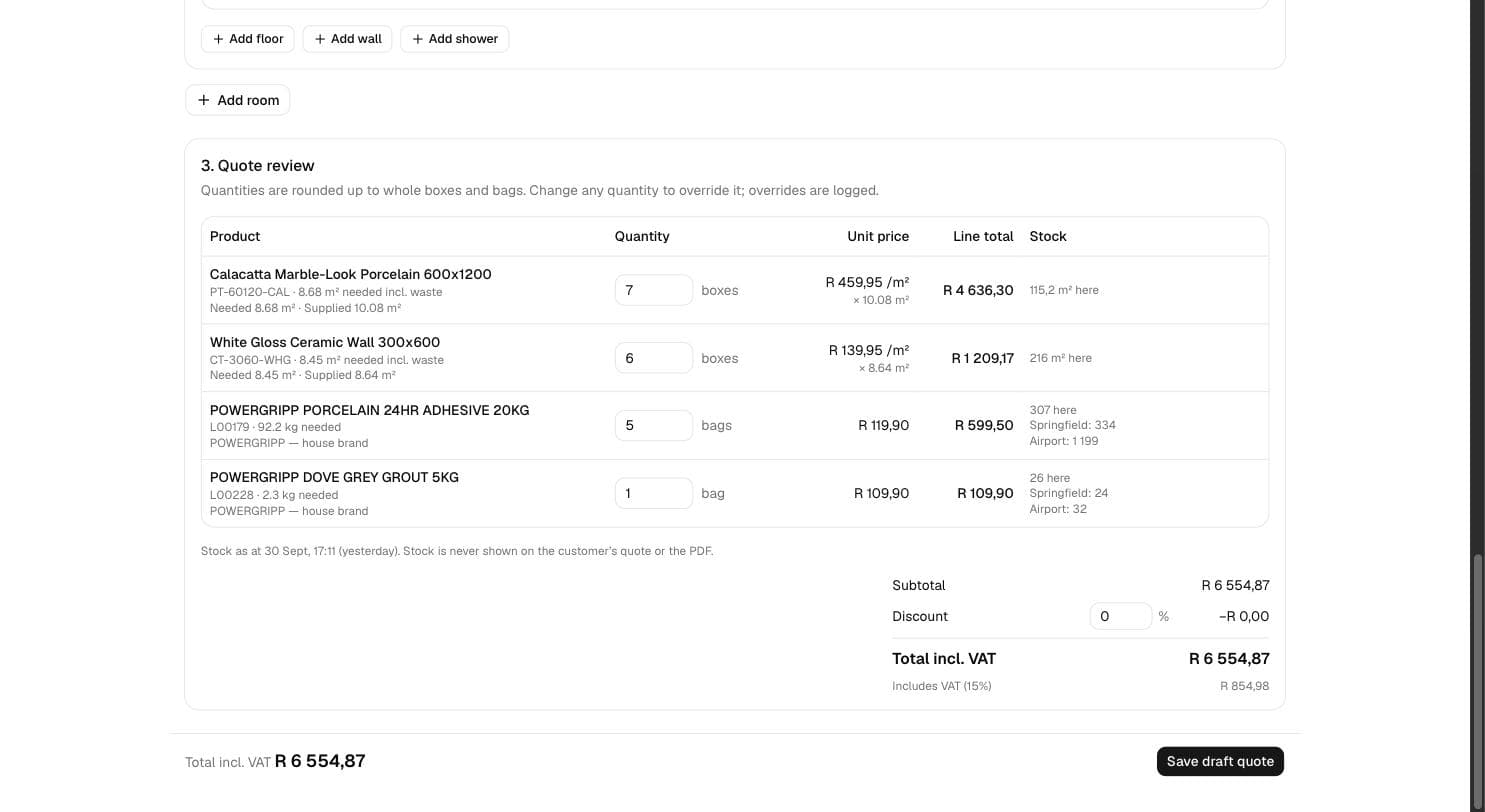Click the Quantity column header
Screen dimensions: 1485x812
click(642, 236)
